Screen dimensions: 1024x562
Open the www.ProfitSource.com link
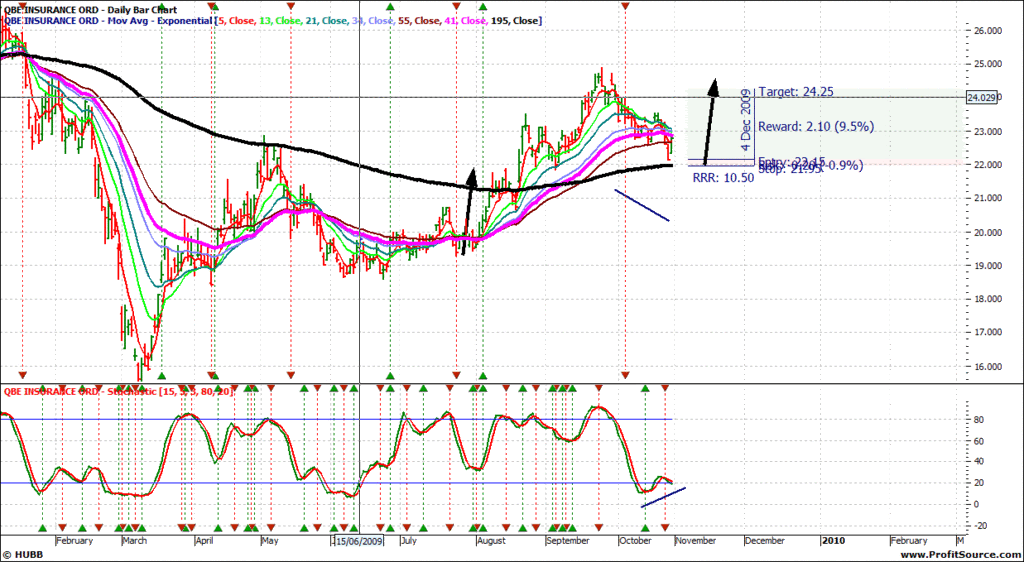click(960, 555)
